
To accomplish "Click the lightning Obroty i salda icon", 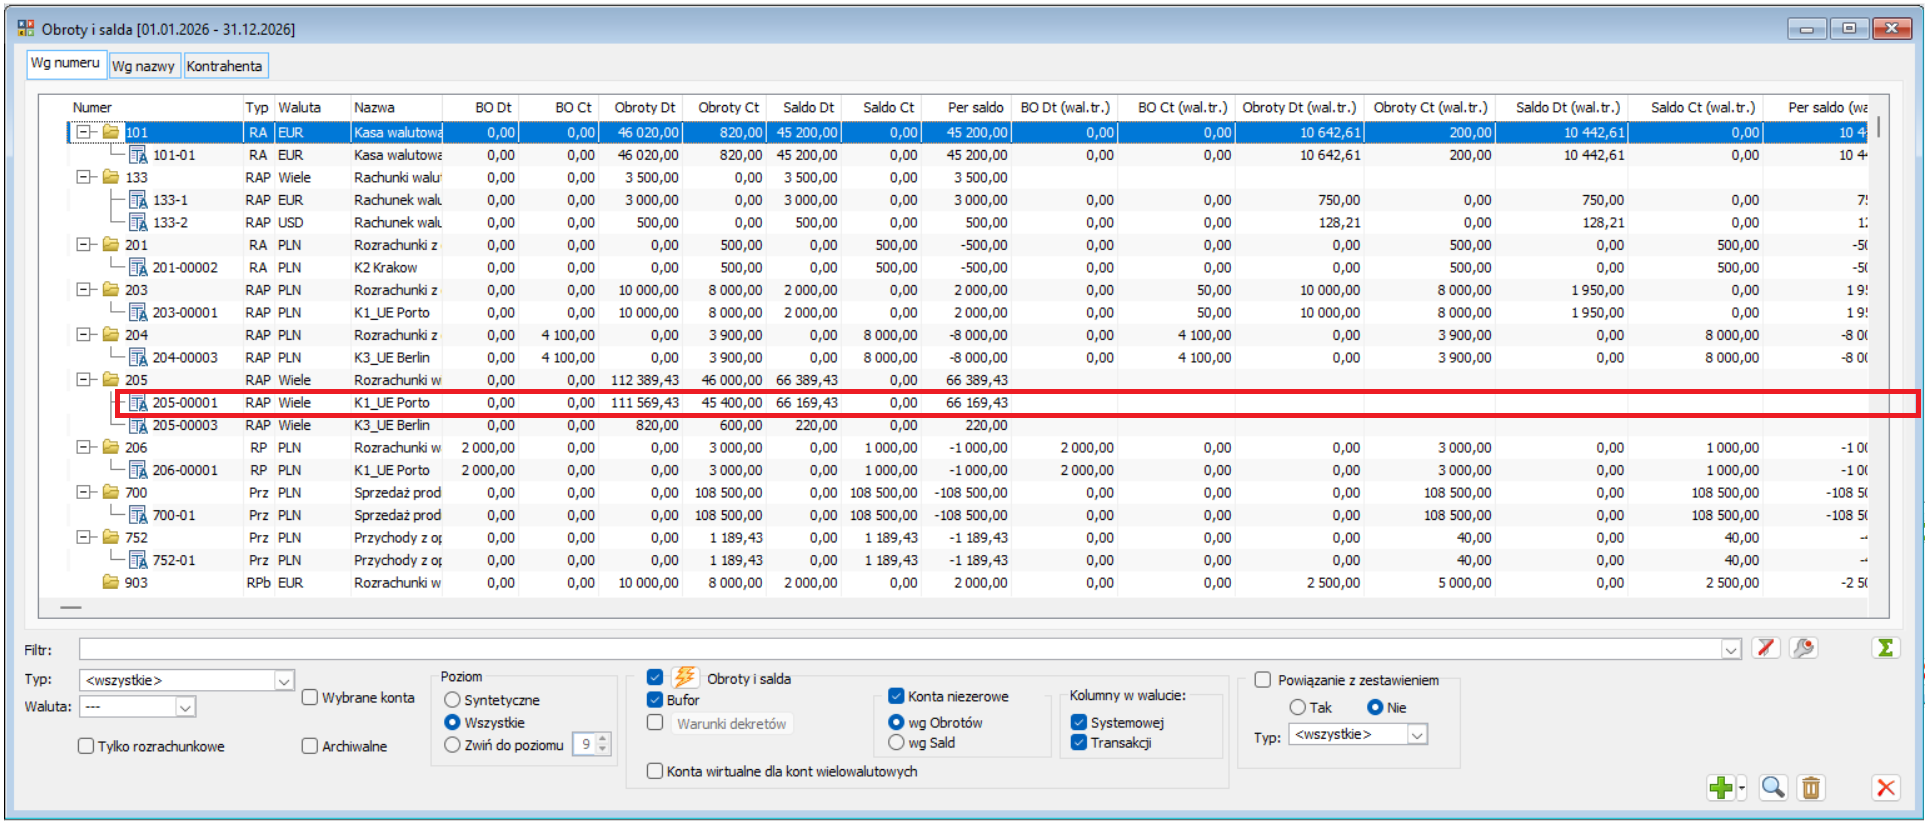I will pos(685,677).
